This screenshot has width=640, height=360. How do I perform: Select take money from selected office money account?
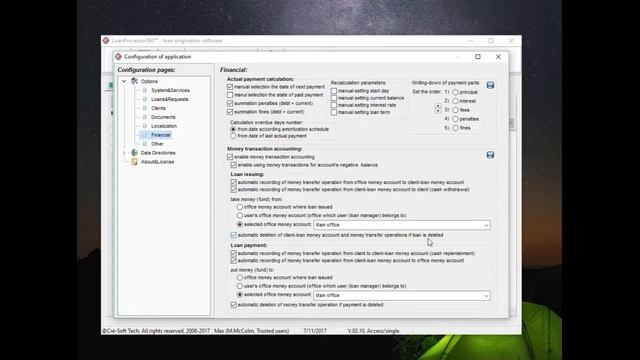(x=240, y=224)
